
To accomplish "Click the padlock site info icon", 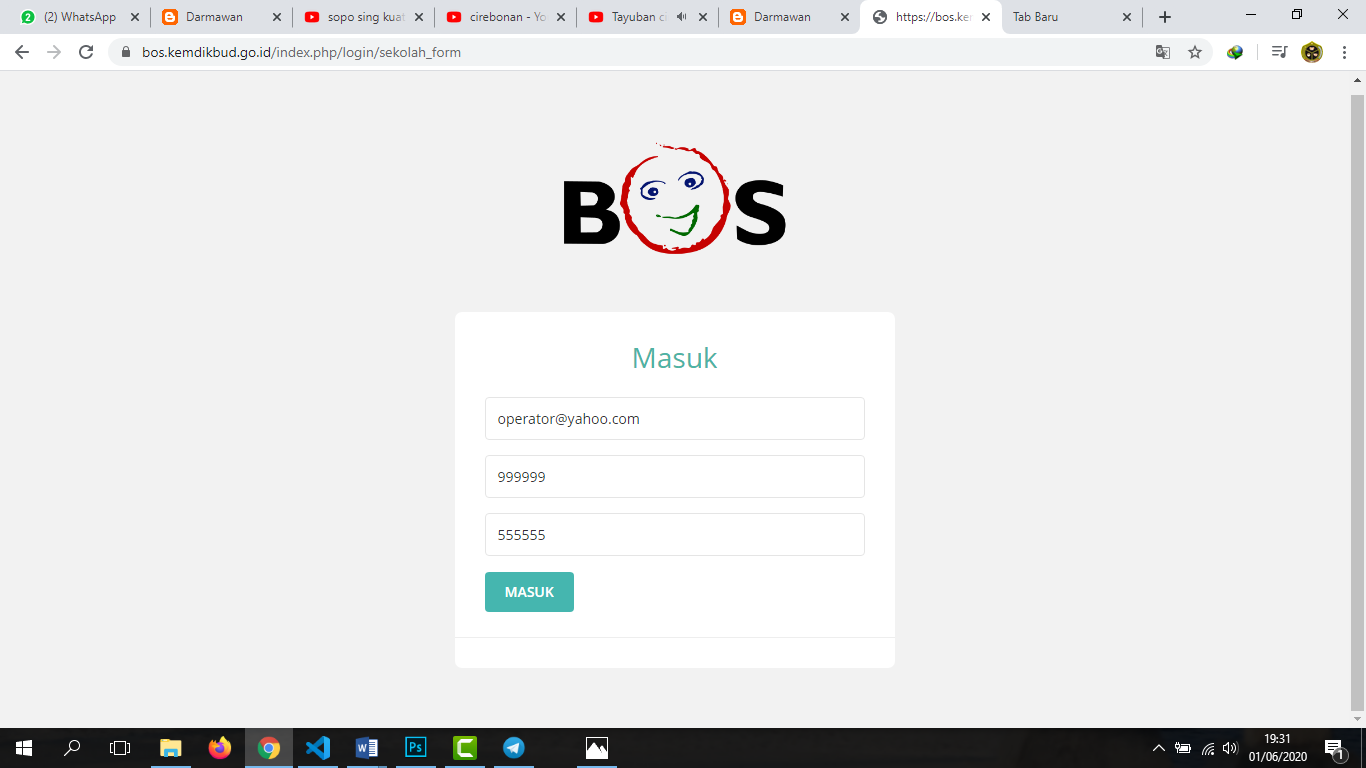I will 126,52.
